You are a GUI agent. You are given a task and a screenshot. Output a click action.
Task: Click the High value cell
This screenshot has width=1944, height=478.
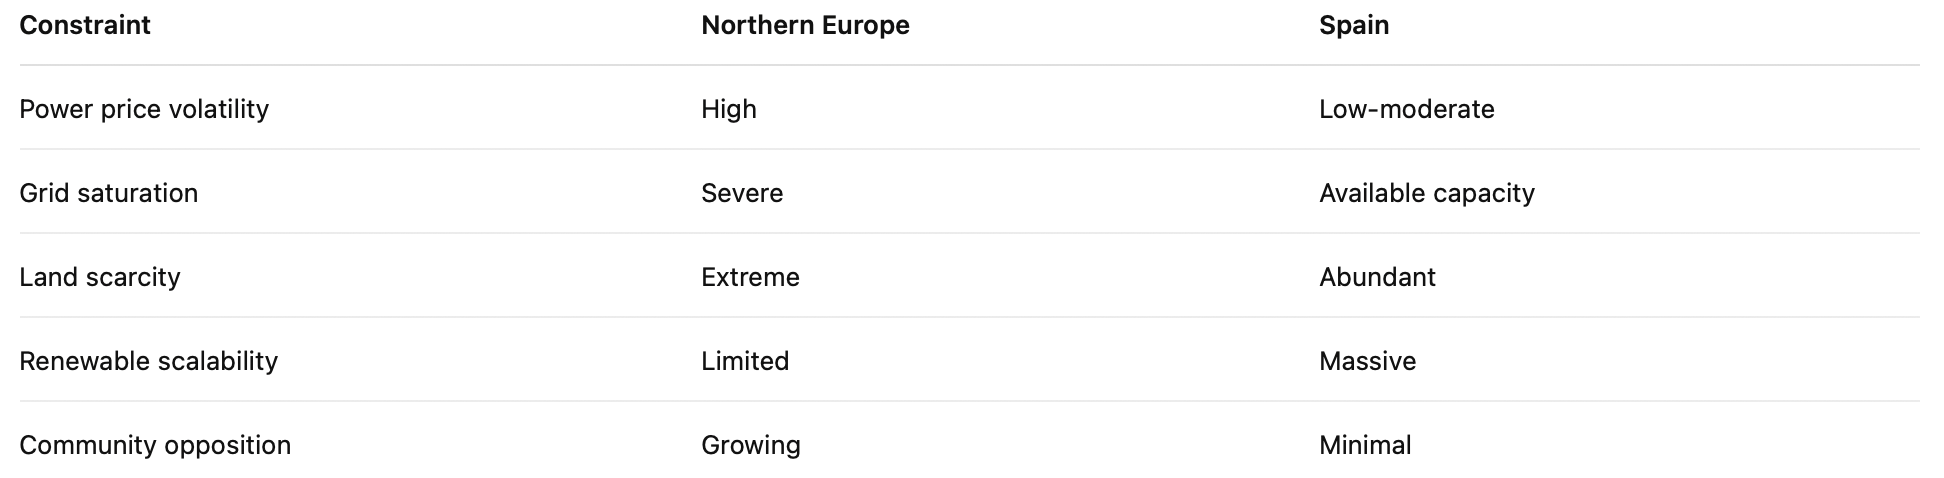[729, 109]
